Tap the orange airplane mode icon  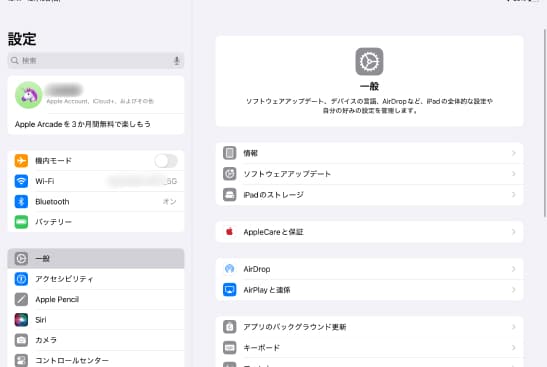(x=21, y=161)
